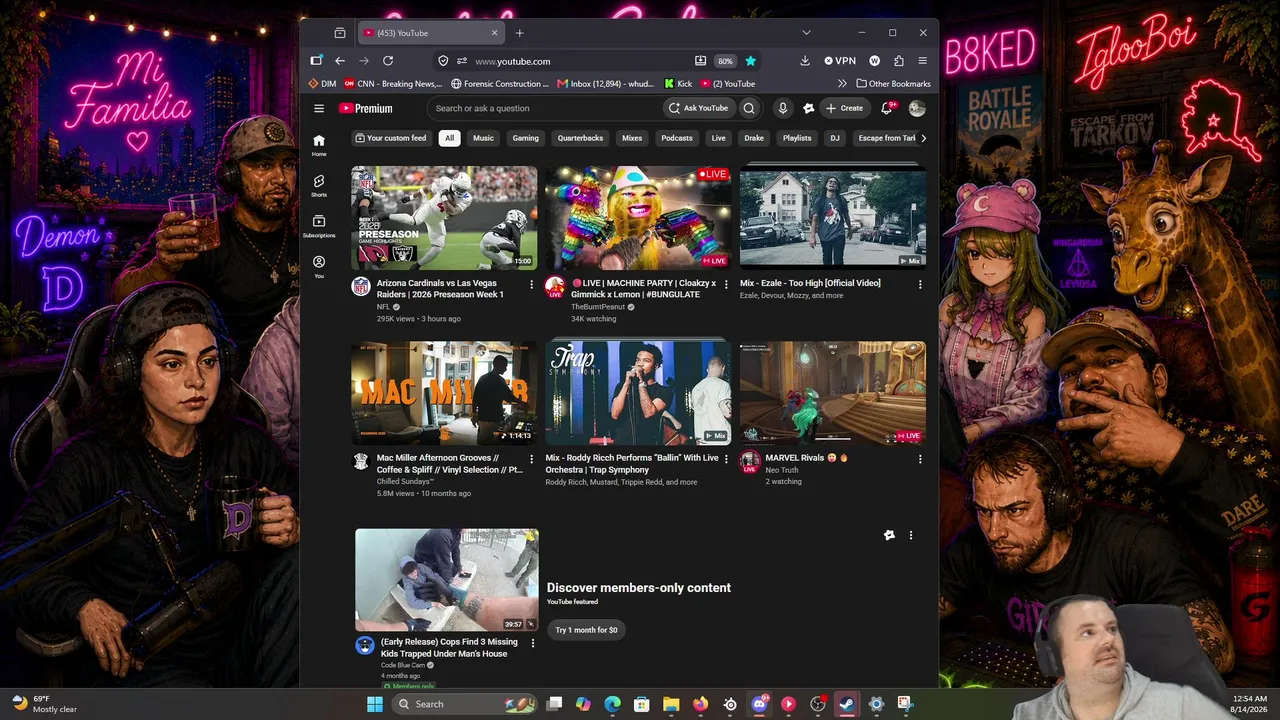This screenshot has height=720, width=1280.
Task: Go to Home in the YouTube sidebar
Action: click(319, 145)
